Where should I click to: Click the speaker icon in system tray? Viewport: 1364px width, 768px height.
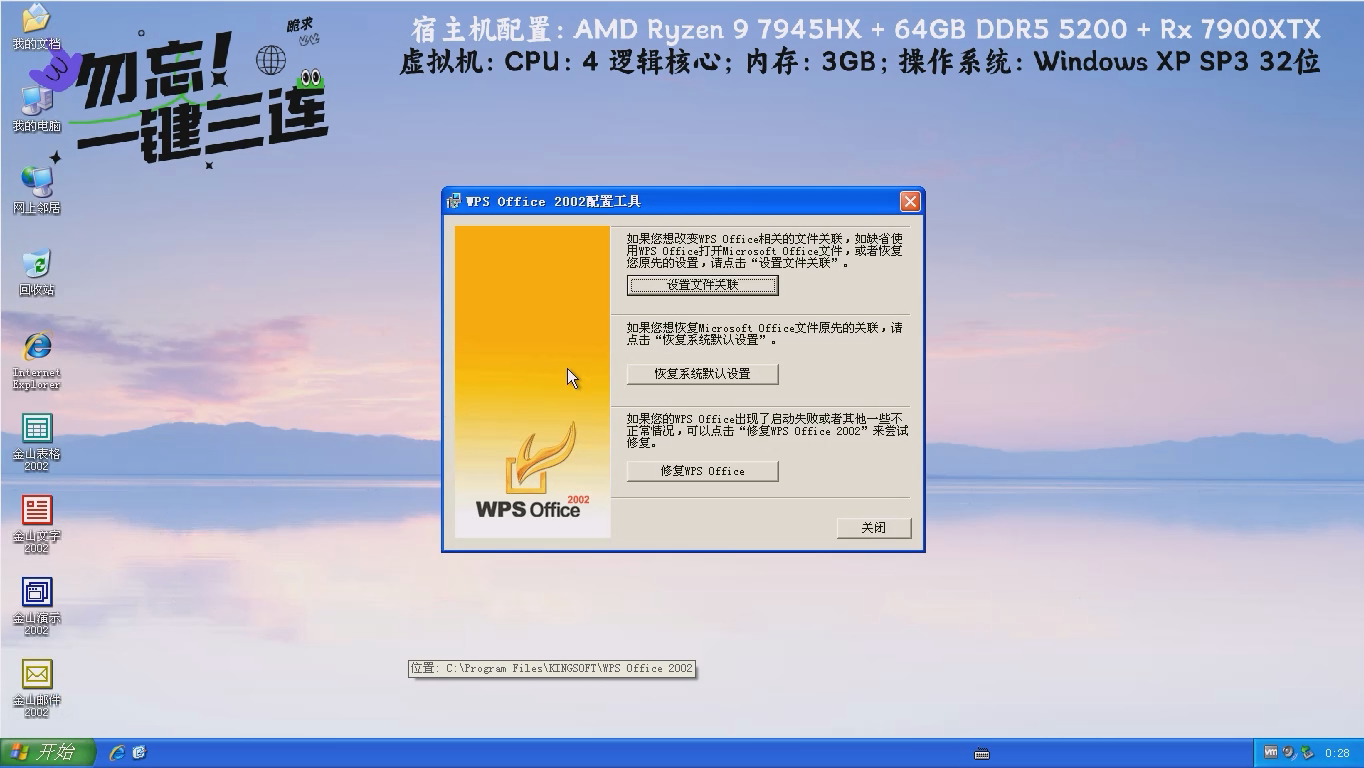click(x=1289, y=752)
